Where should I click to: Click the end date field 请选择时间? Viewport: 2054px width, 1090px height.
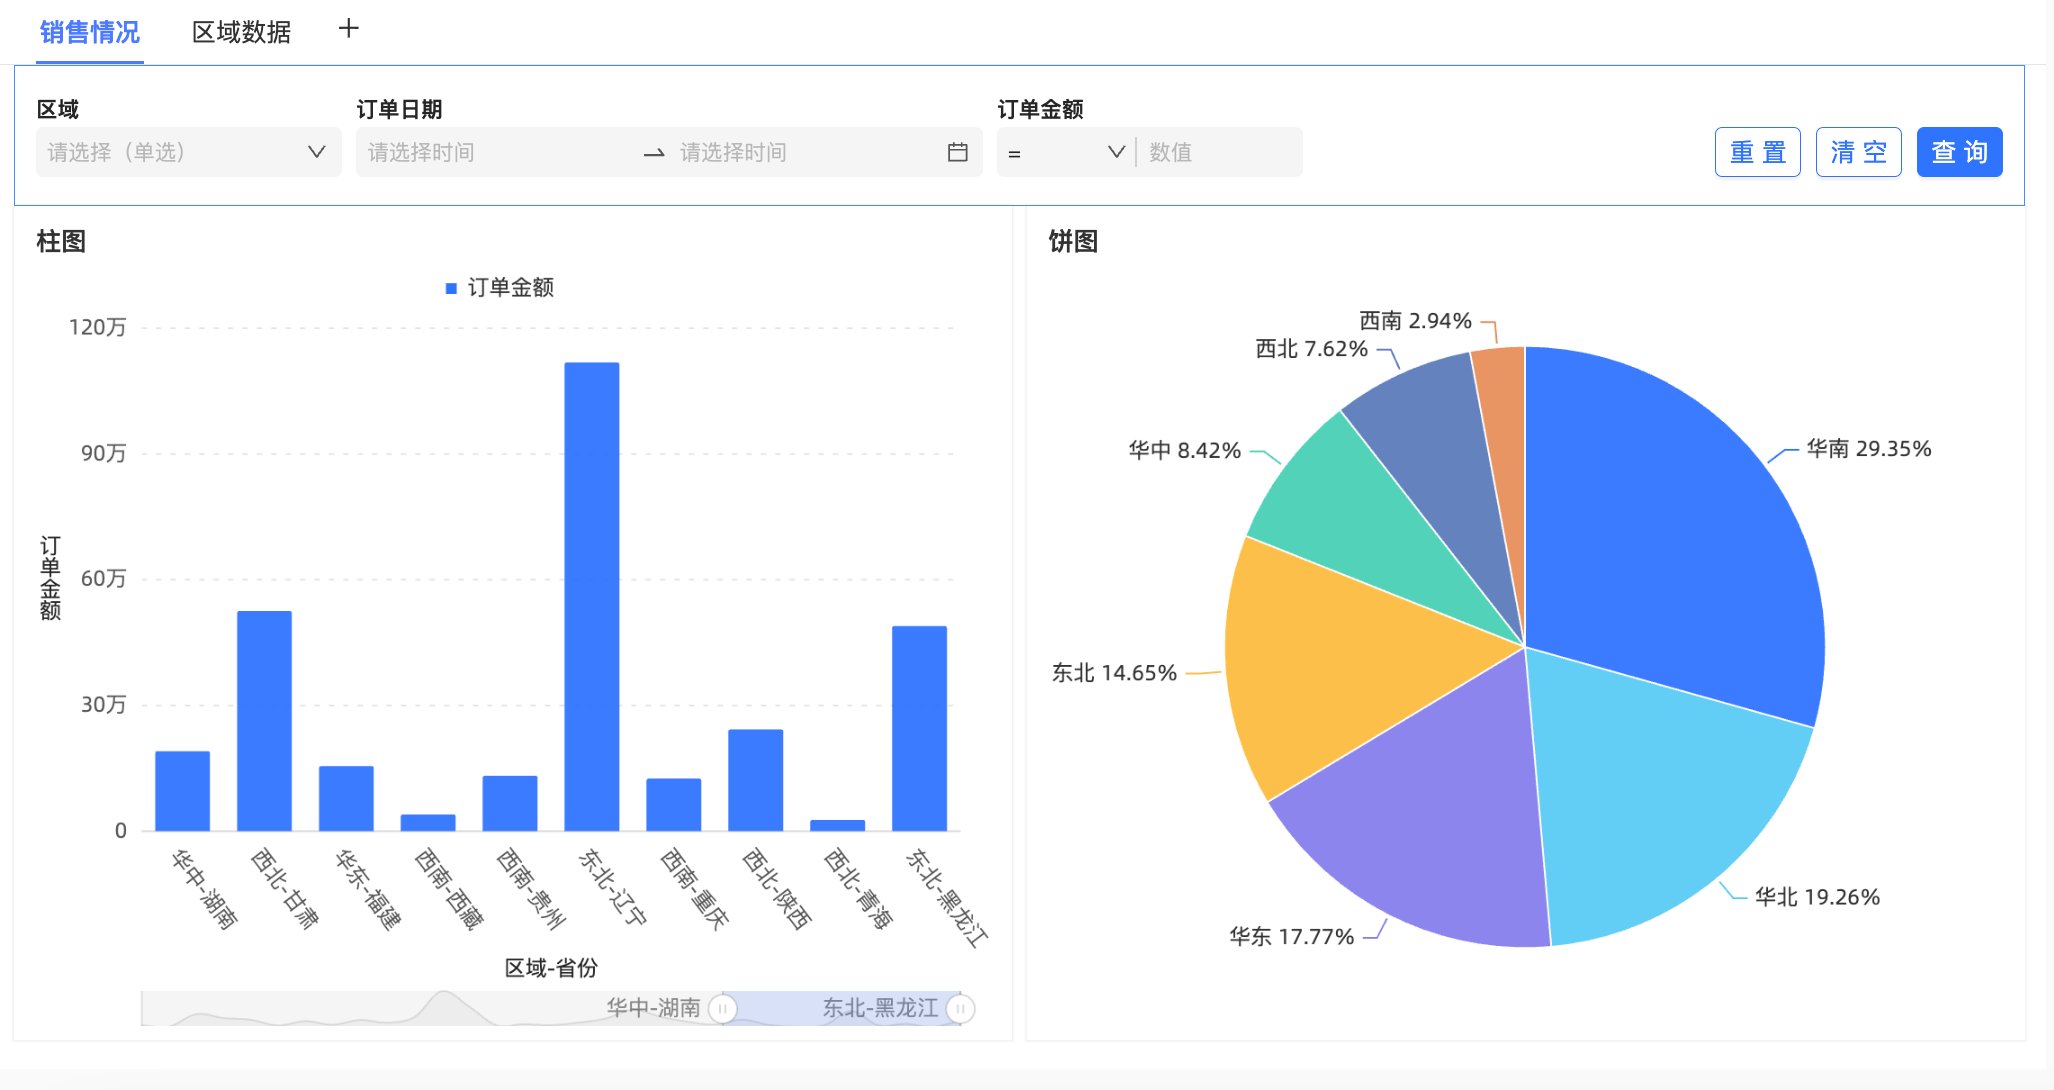click(805, 152)
